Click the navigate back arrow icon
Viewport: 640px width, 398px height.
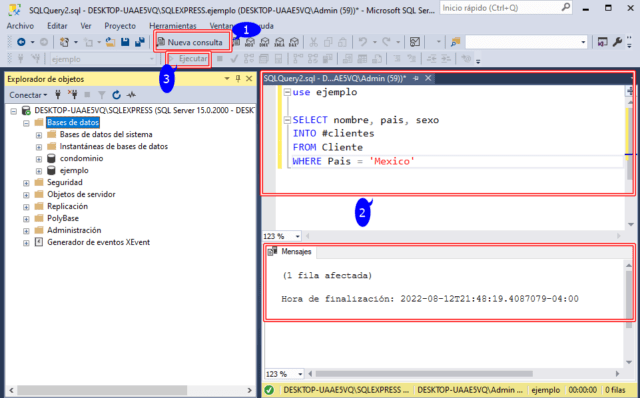(21, 42)
